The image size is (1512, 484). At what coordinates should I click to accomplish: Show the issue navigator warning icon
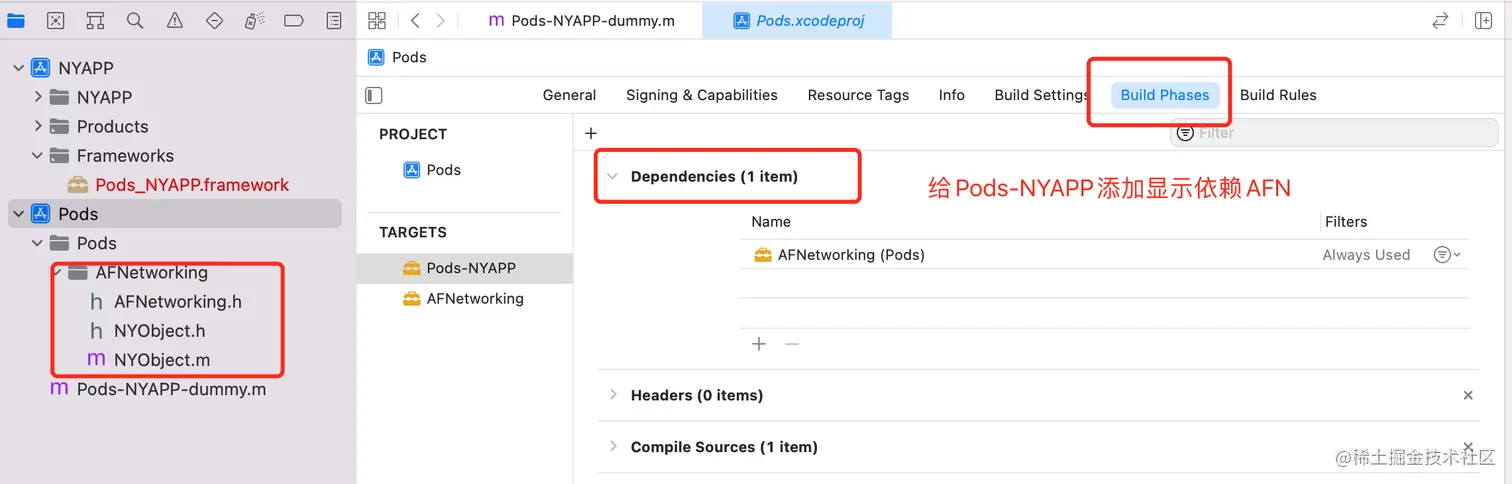(175, 21)
